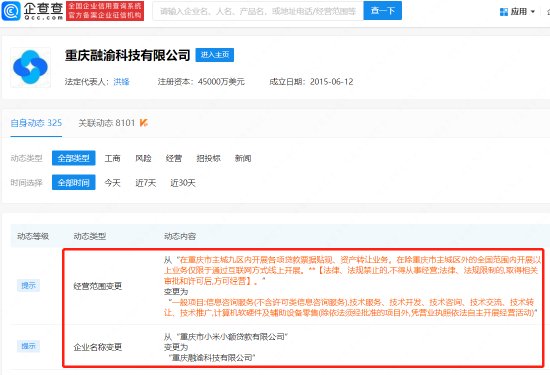Click the company logo thumbnail

coord(31,67)
